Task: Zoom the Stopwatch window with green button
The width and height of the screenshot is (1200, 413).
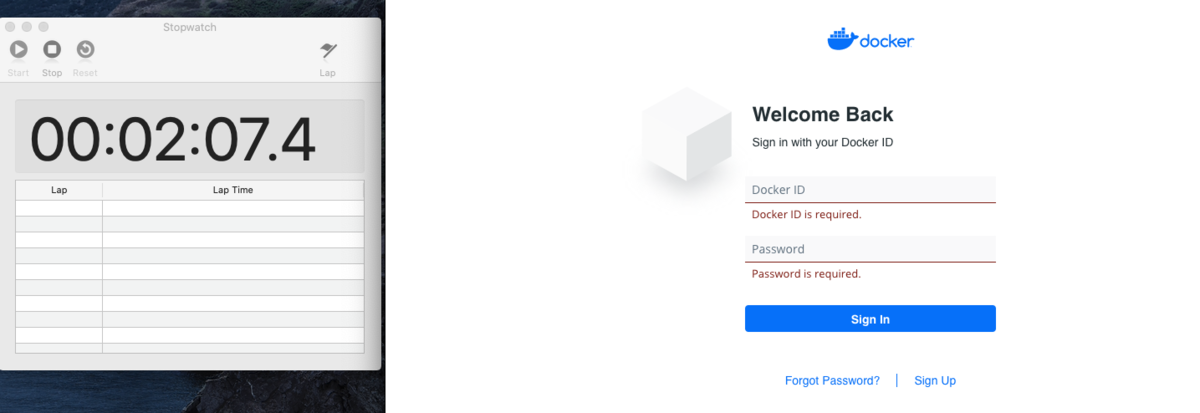Action: (x=44, y=27)
